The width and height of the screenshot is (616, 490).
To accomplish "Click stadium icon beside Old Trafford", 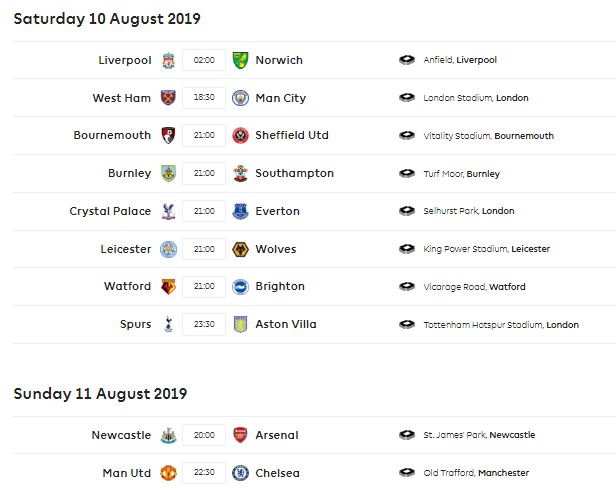I will 407,472.
